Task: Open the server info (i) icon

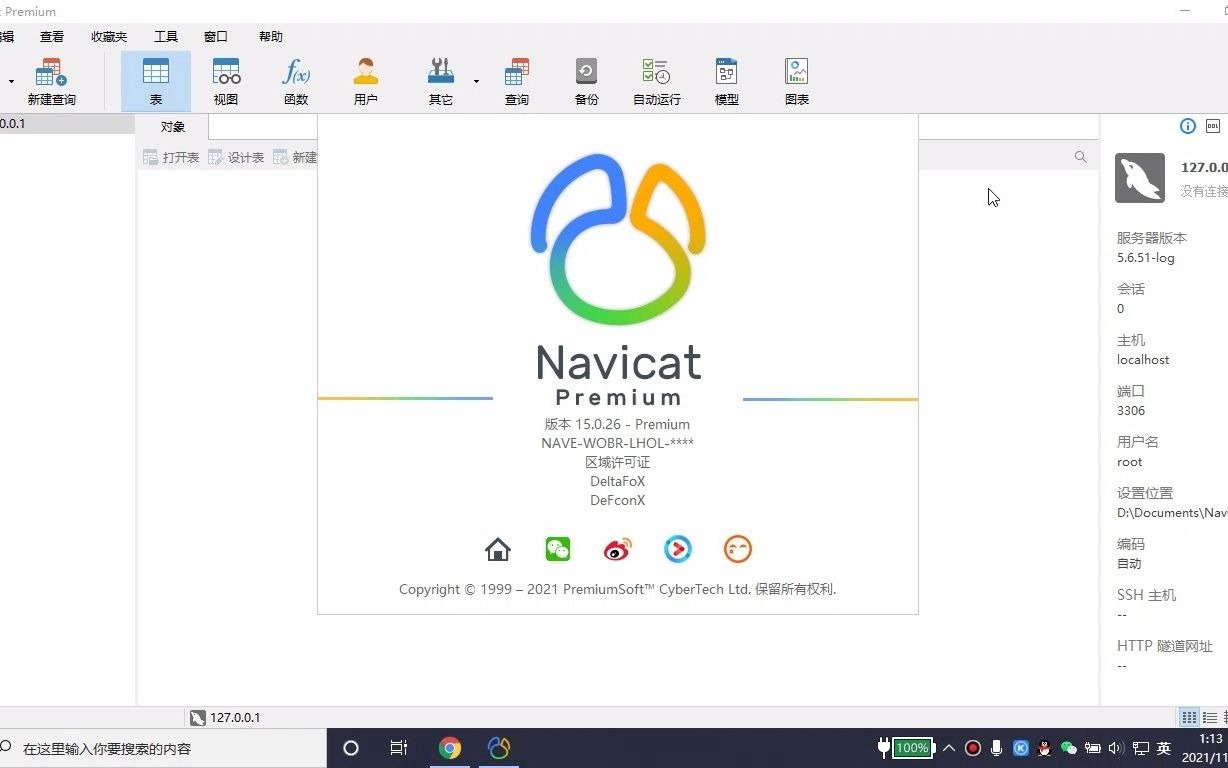Action: point(1187,126)
